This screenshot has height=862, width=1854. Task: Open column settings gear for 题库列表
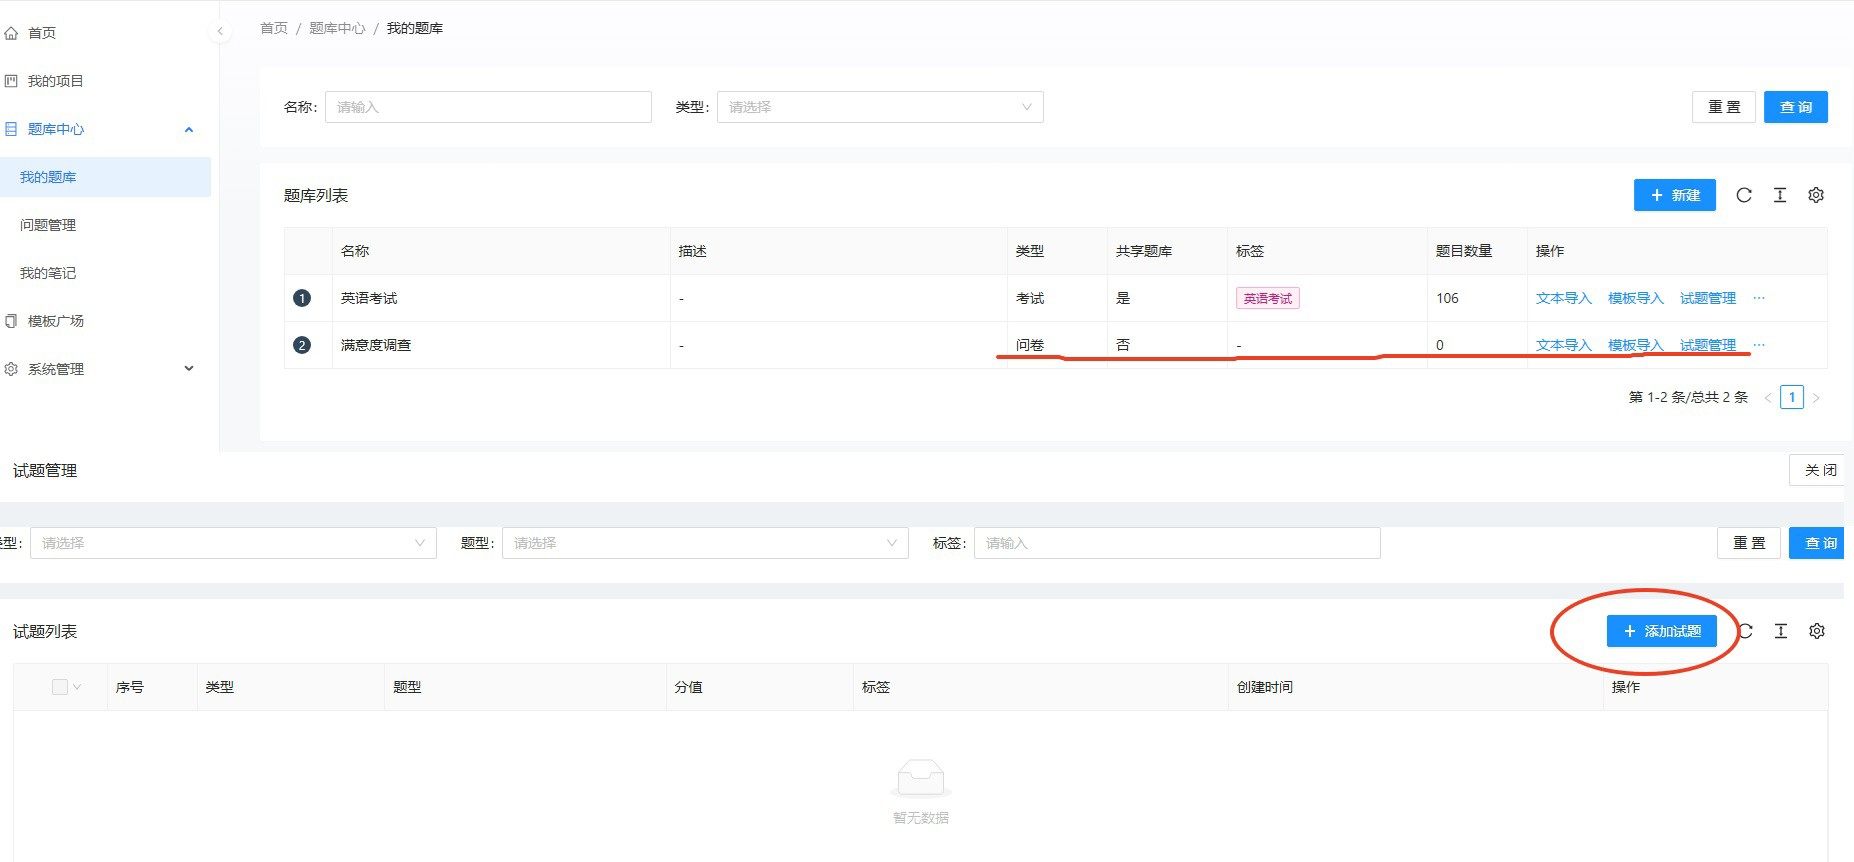(1816, 195)
